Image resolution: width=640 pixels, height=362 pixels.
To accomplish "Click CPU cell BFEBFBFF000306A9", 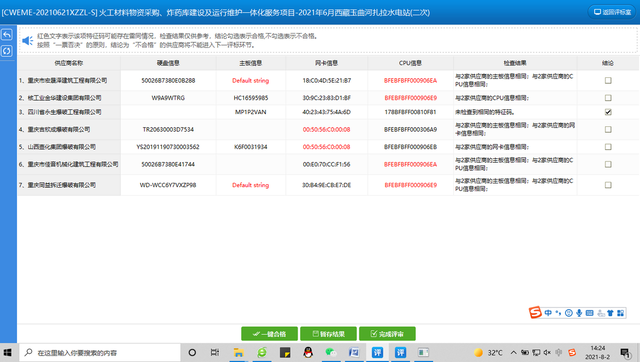I will pos(410,129).
